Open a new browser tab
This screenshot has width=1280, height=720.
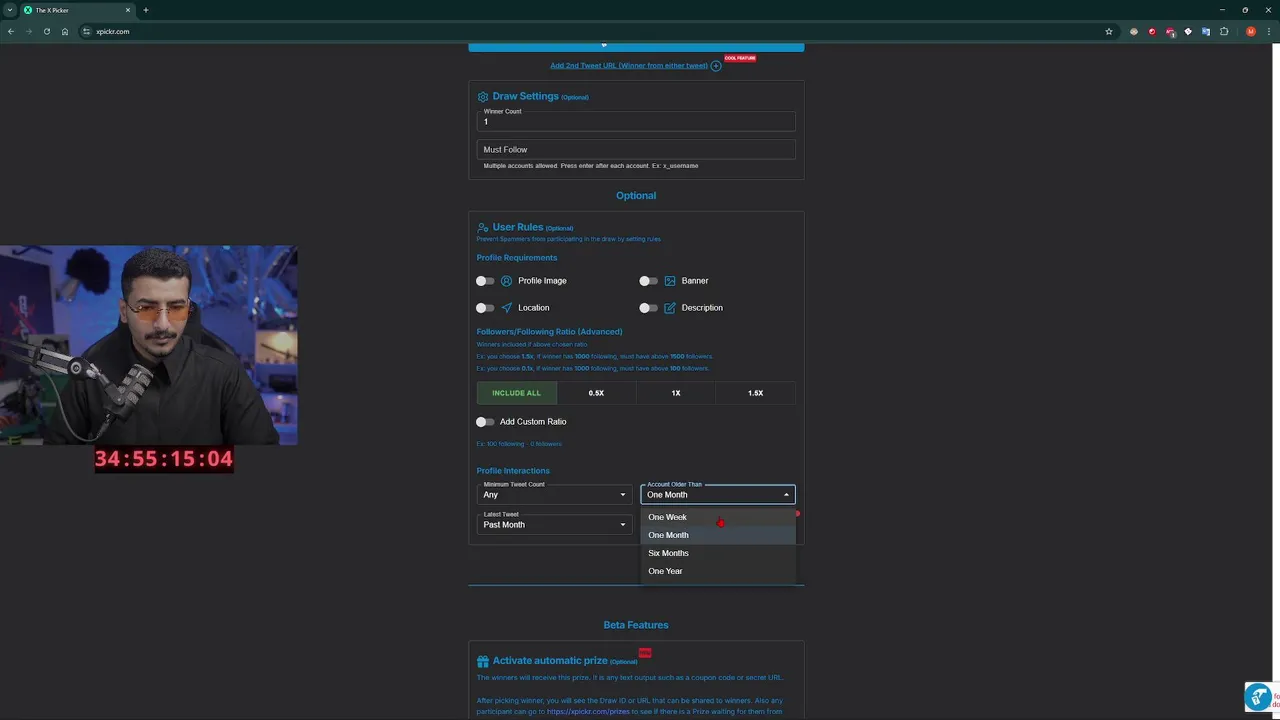(x=146, y=10)
